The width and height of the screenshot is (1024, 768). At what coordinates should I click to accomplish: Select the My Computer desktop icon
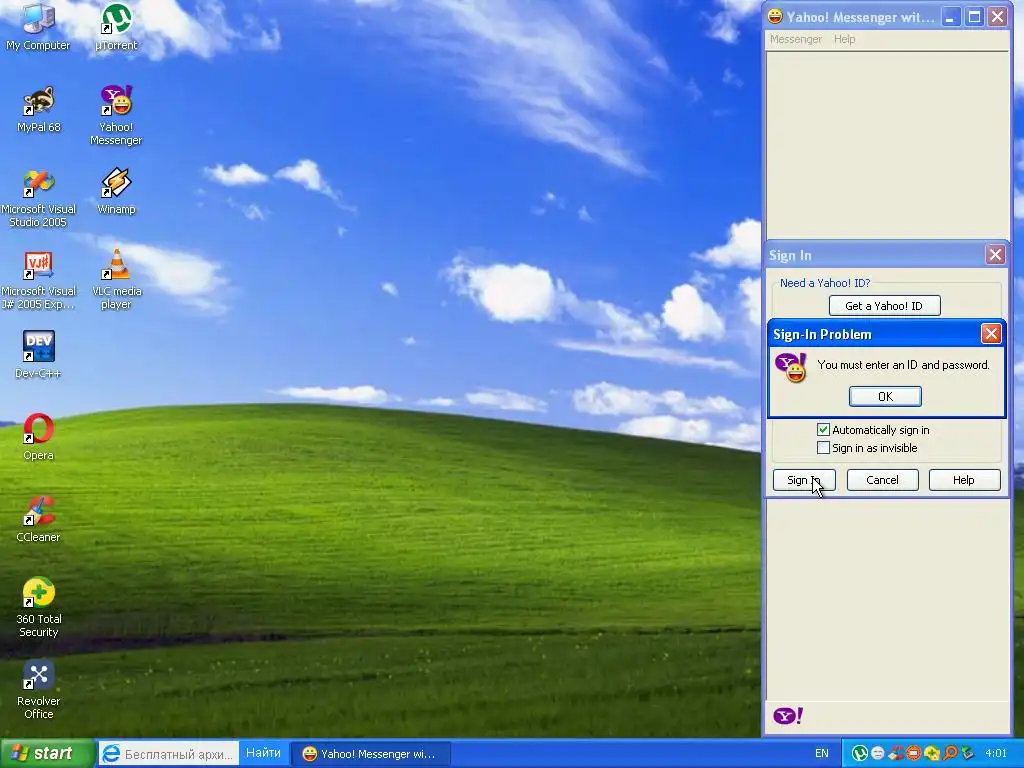(38, 27)
